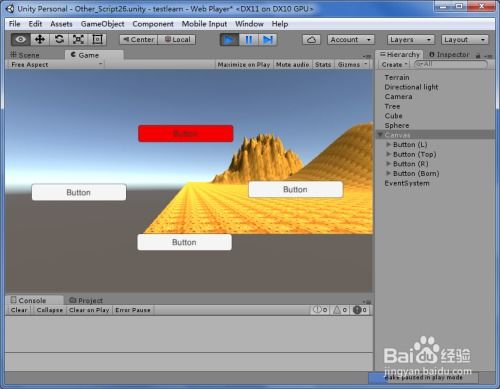The height and width of the screenshot is (389, 500).
Task: Toggle Mute audio in Game view
Action: point(292,65)
